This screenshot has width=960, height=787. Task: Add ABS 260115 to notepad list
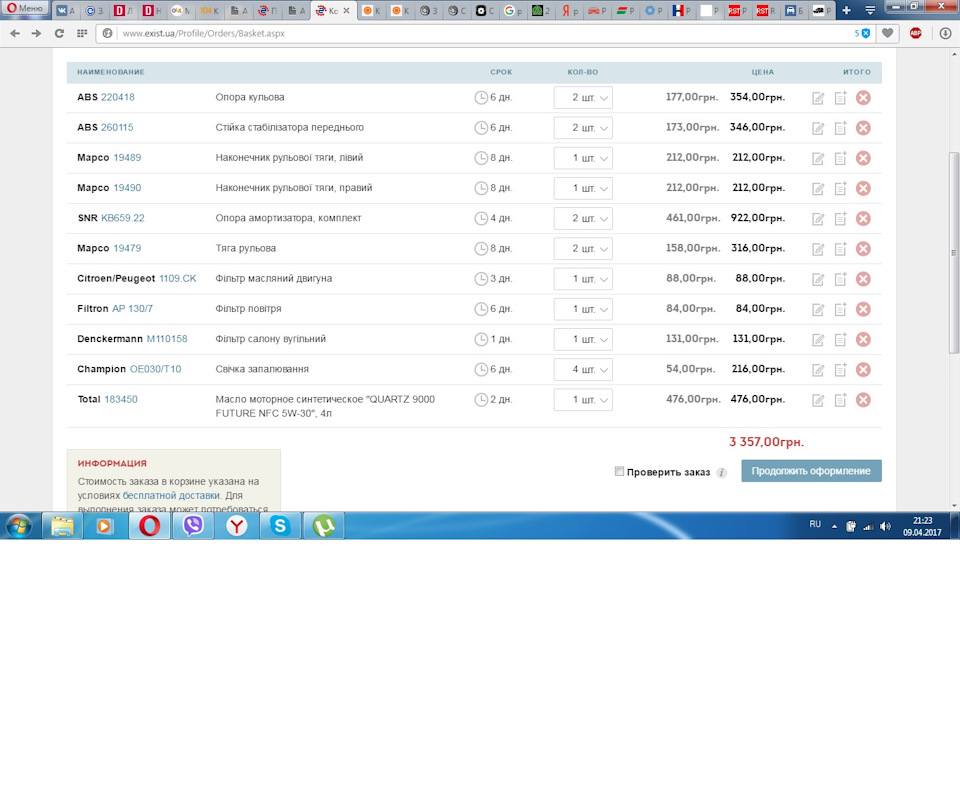pyautogui.click(x=841, y=128)
